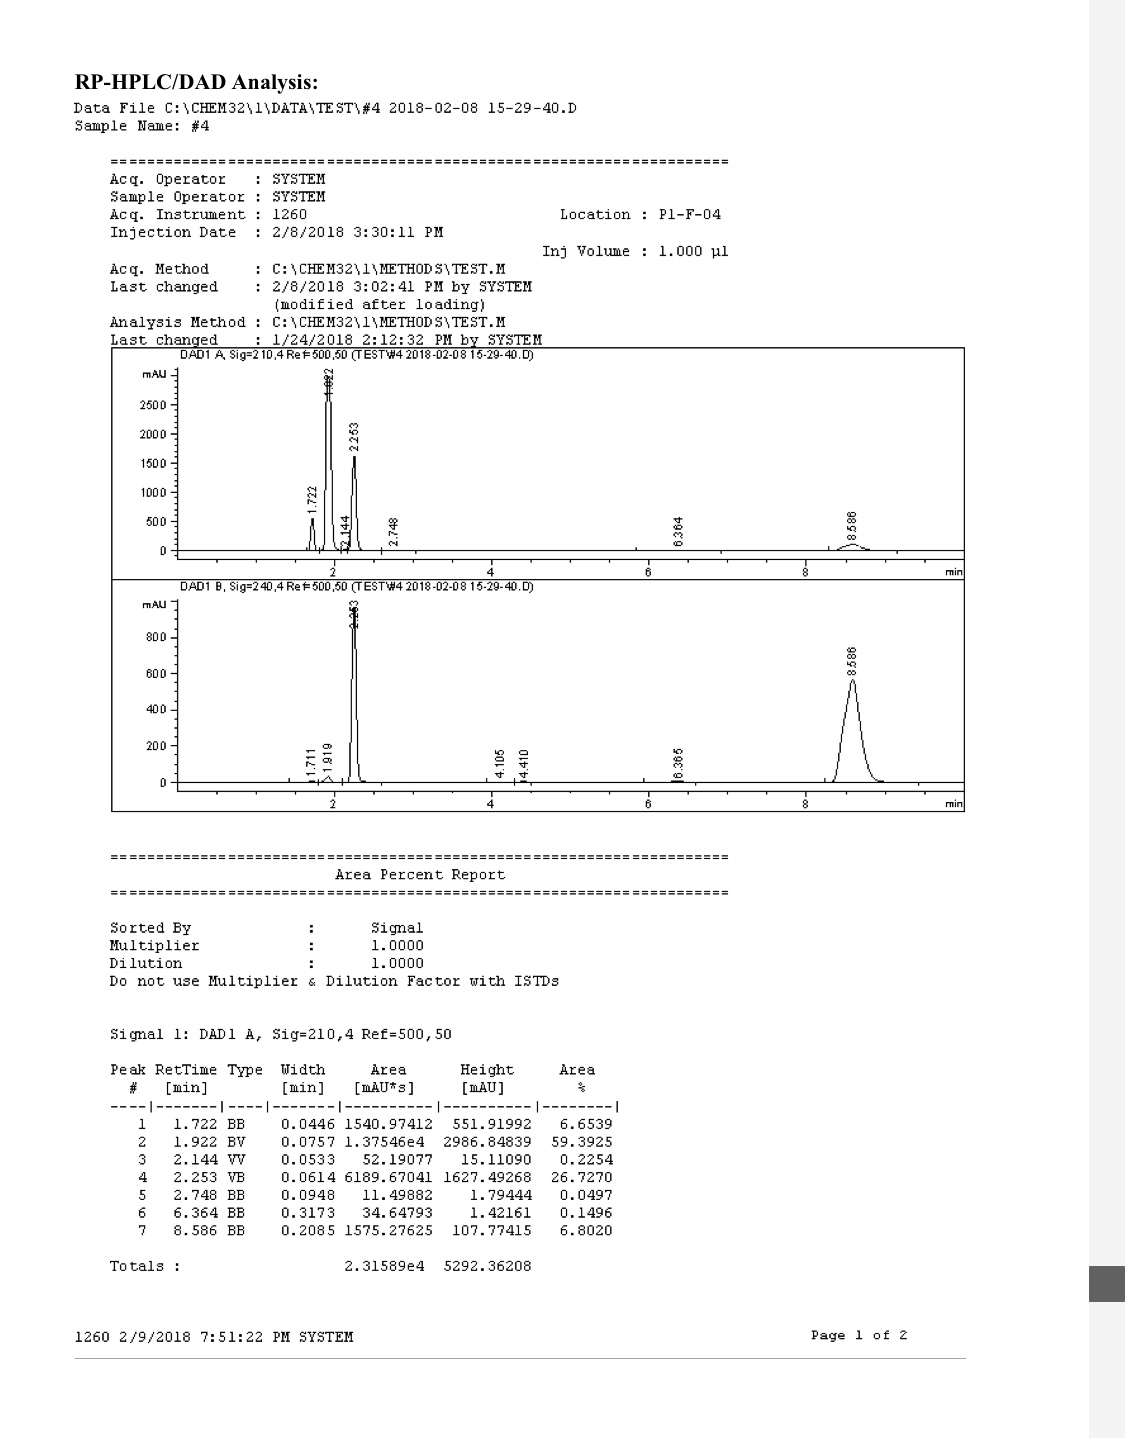
Task: Click retention time 2.144 in table
Action: [195, 1160]
